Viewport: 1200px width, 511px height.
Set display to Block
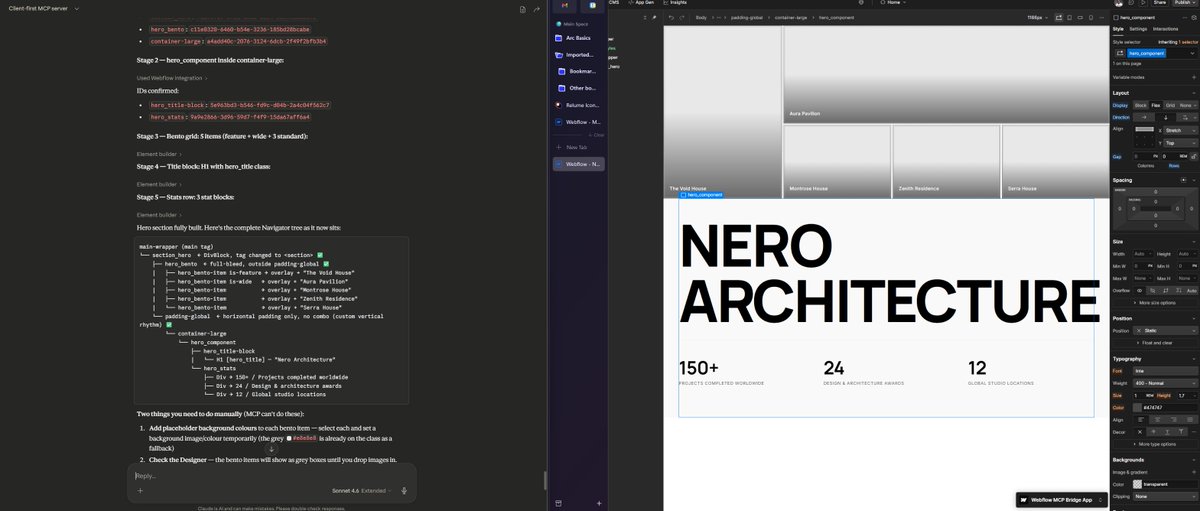[1140, 105]
